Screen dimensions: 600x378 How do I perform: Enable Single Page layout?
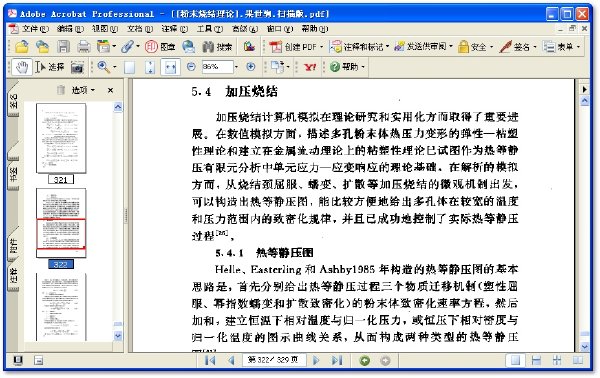coord(515,360)
